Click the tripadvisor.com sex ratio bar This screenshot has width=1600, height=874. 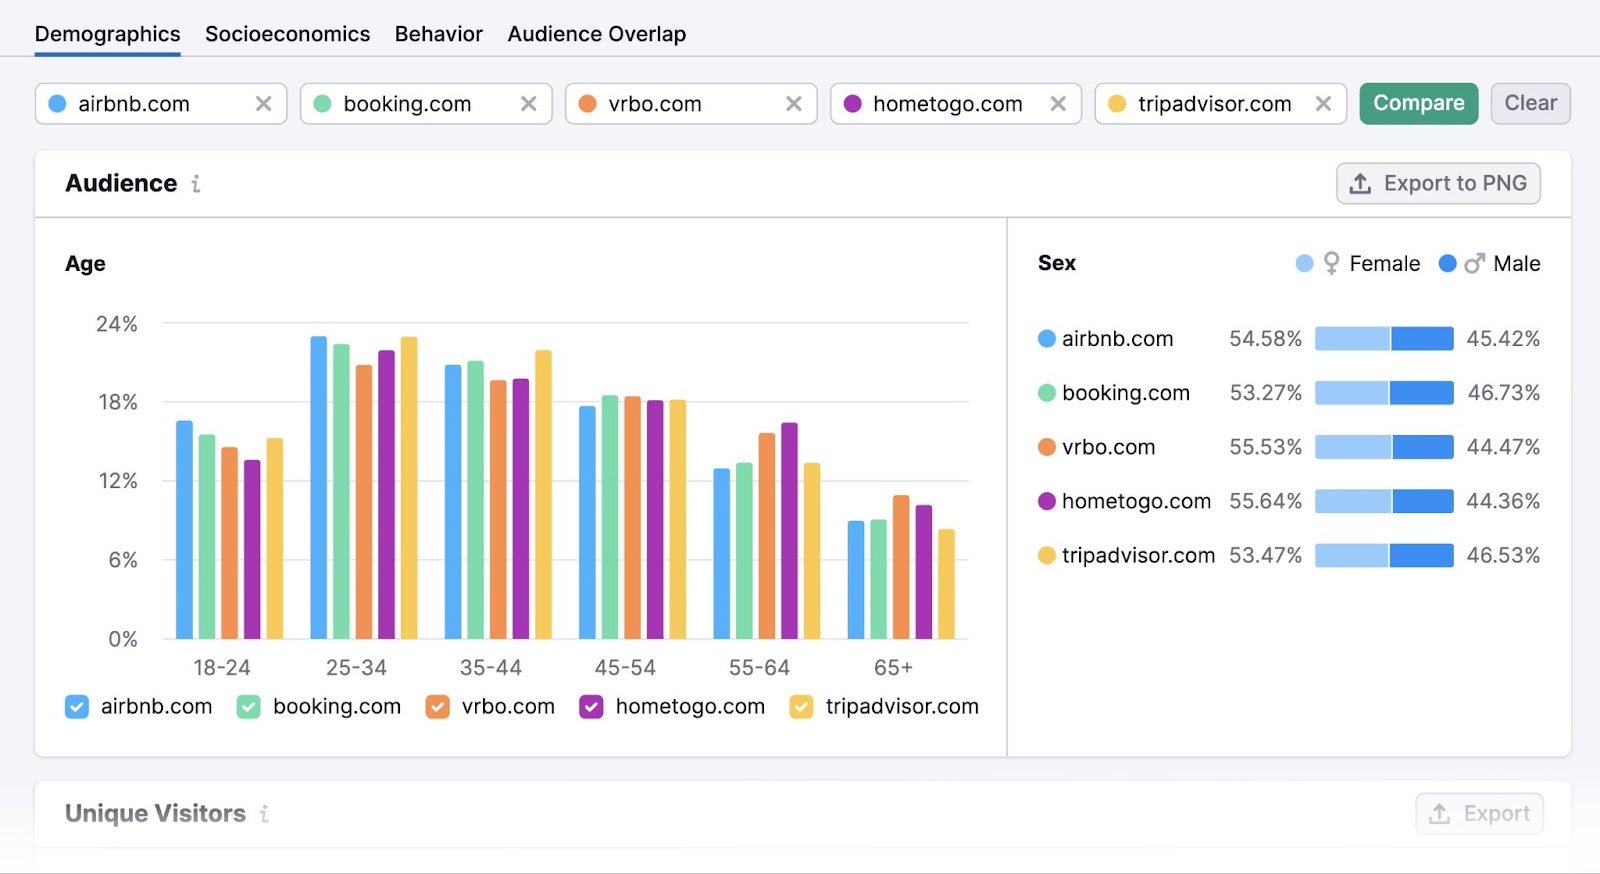[x=1384, y=555]
